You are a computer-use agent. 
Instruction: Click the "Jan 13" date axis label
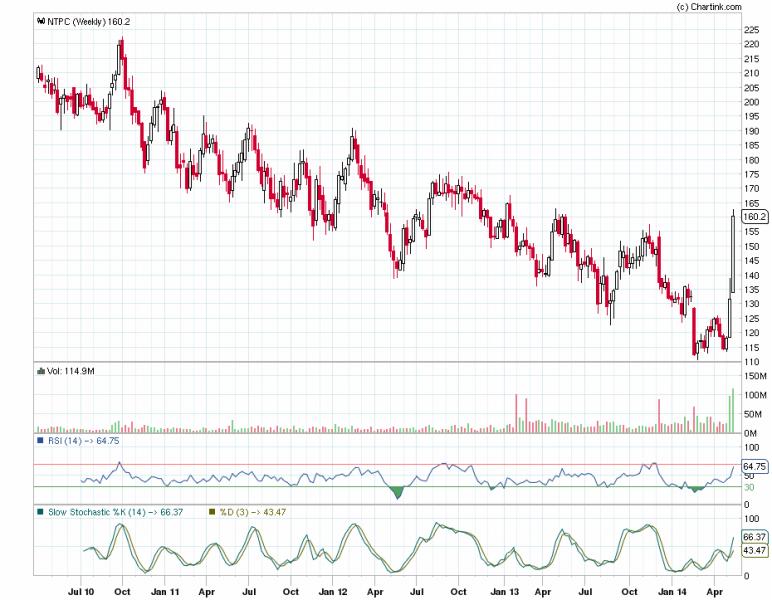tap(505, 592)
